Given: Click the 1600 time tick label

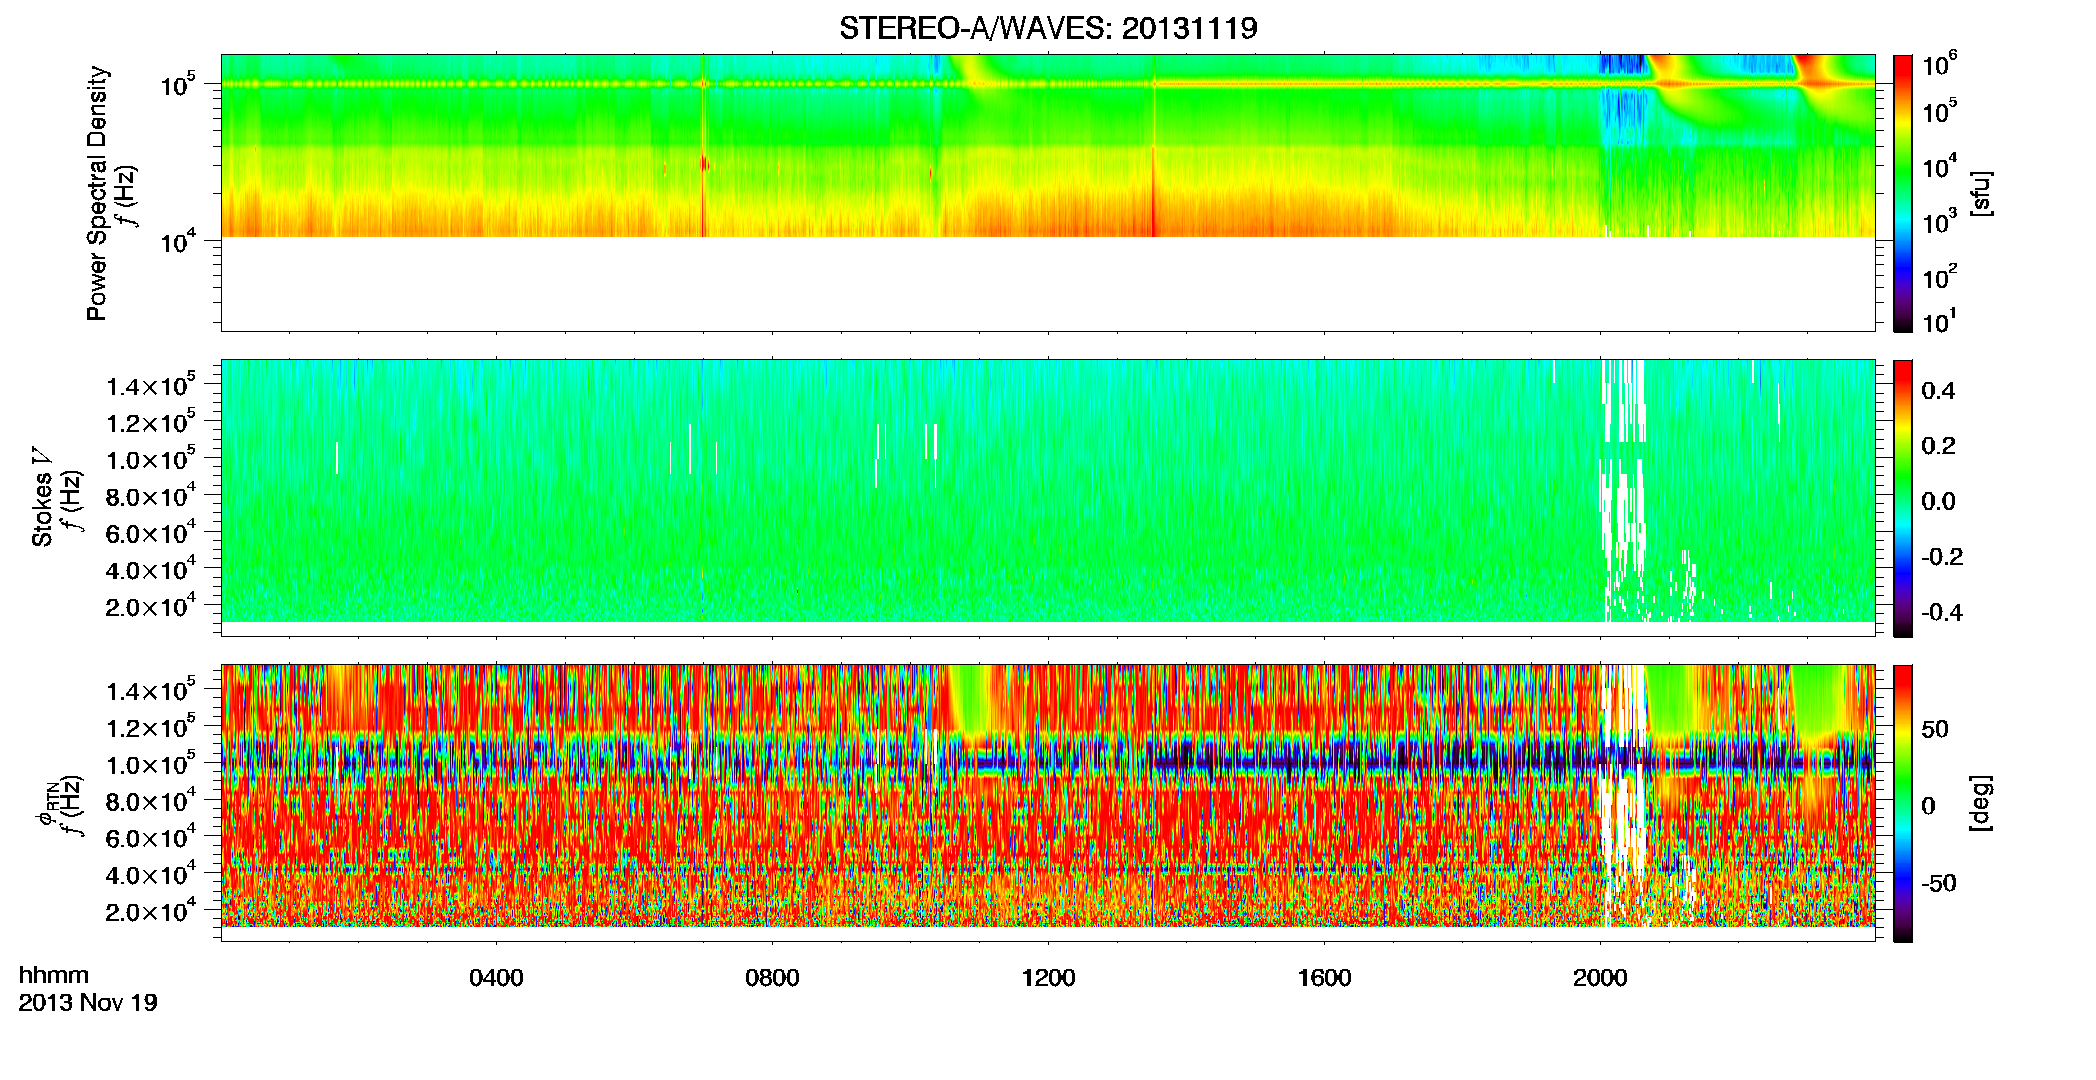Looking at the screenshot, I should pos(1324,977).
